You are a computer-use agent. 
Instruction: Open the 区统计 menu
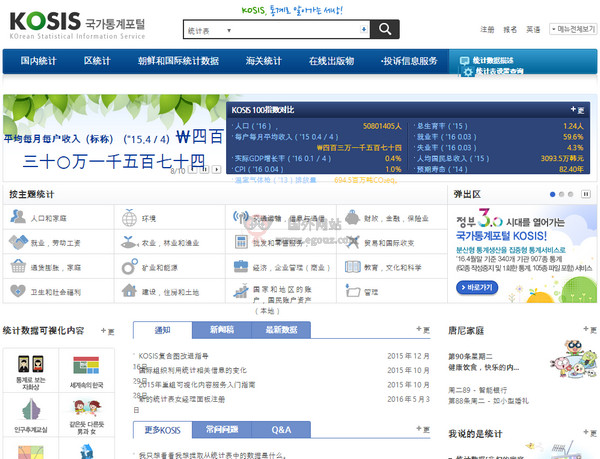[x=97, y=61]
